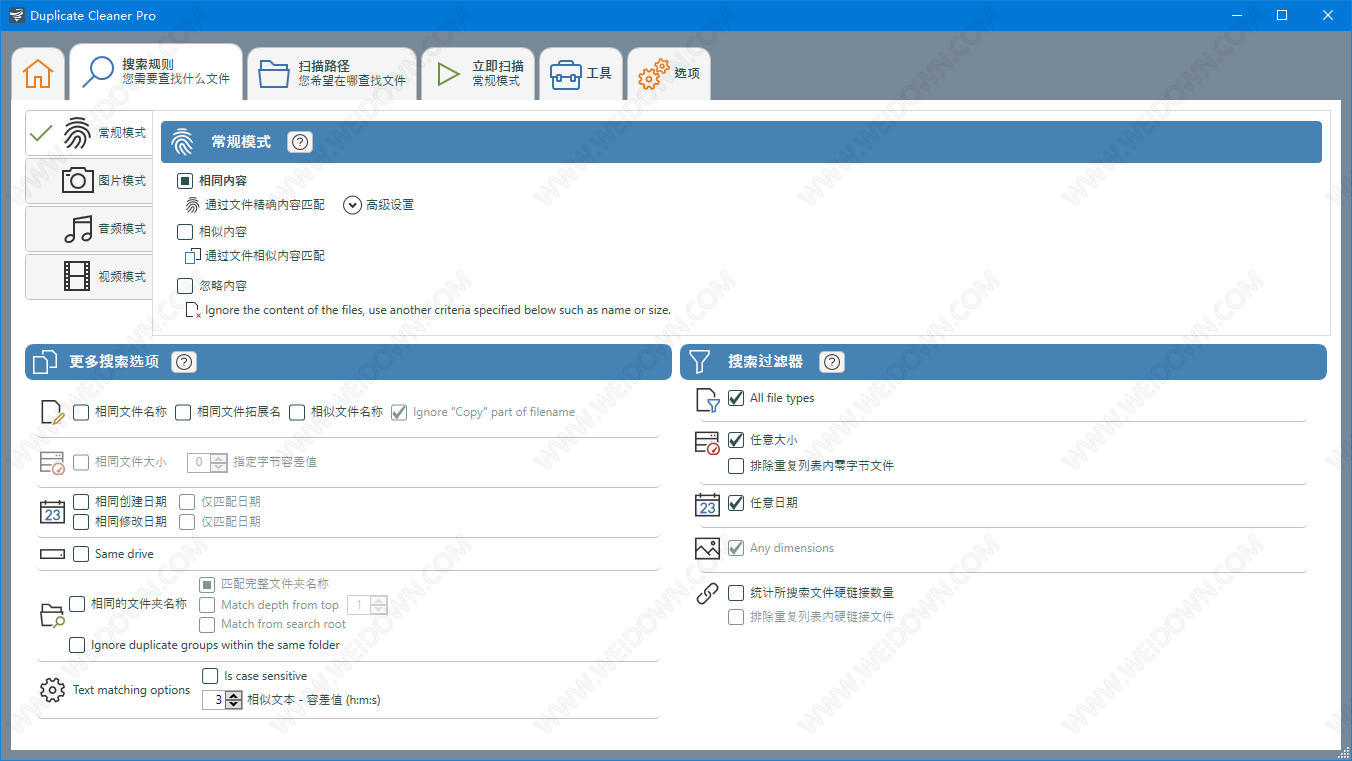Select 常规模式 fingerprint mode in sidebar
This screenshot has height=761, width=1352.
coord(90,133)
